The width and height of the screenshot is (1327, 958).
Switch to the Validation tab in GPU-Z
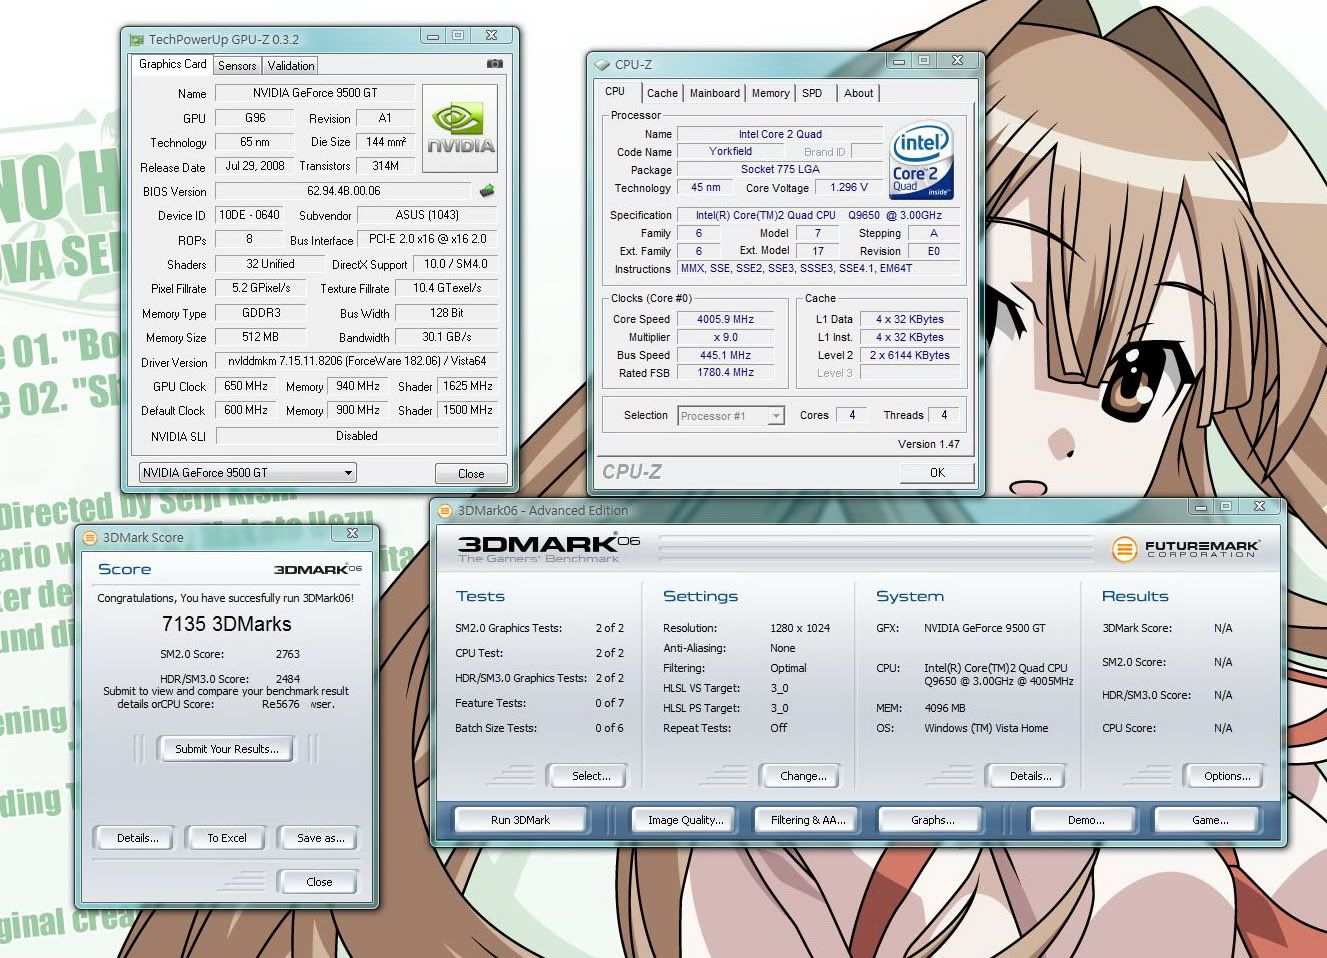[x=291, y=66]
